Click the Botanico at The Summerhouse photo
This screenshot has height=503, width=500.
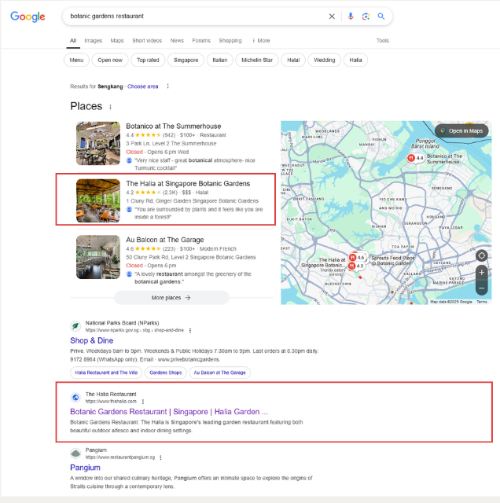point(98,143)
